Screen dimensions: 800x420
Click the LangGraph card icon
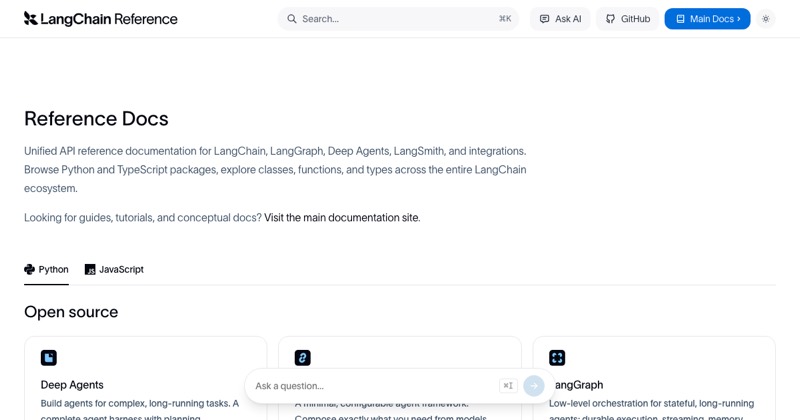557,358
